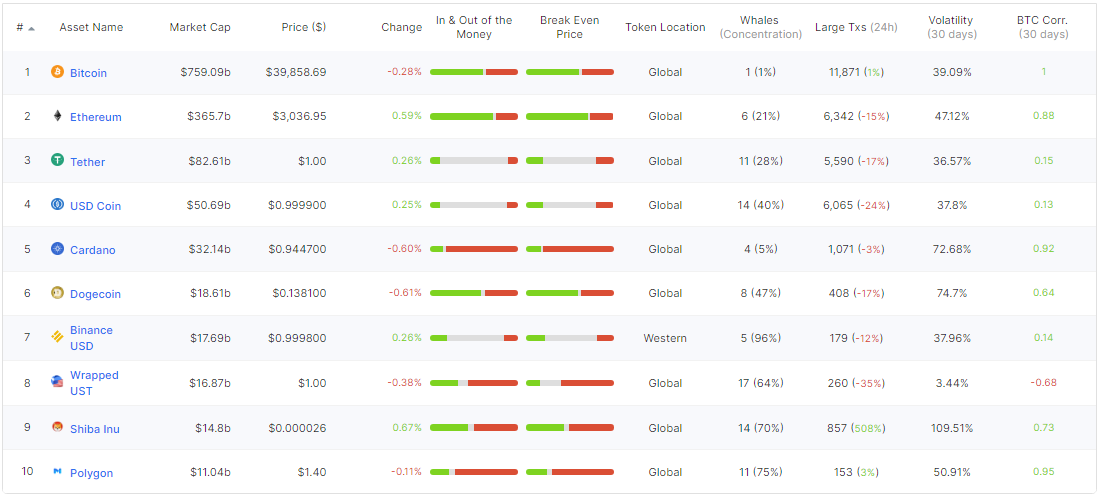Image resolution: width=1100 pixels, height=496 pixels.
Task: Click Wrapped UST's Break Even Price bar
Action: pos(570,383)
